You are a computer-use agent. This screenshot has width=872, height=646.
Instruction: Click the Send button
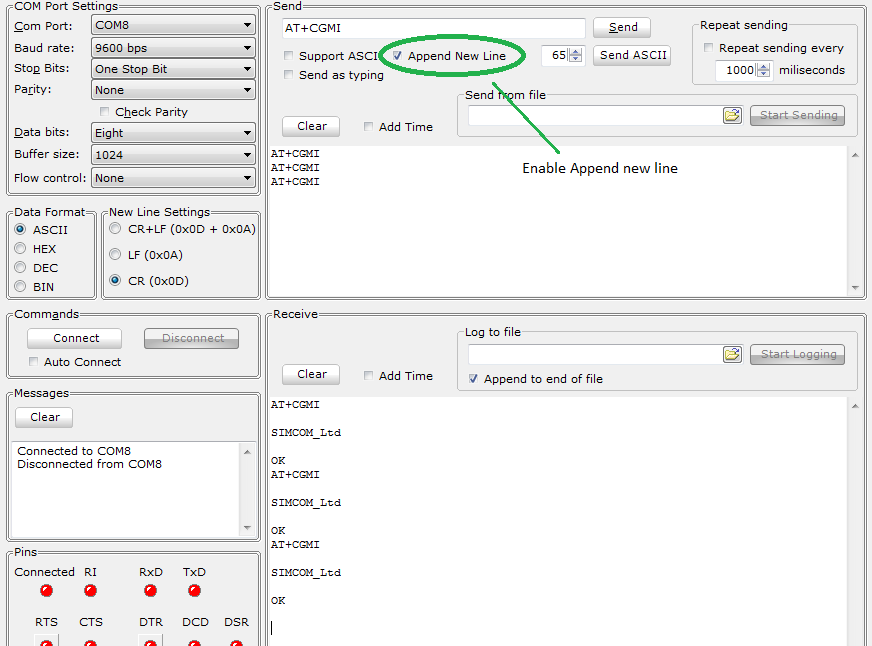[622, 27]
